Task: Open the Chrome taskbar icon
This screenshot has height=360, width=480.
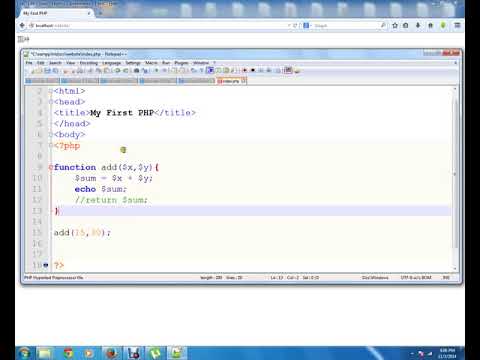Action: pos(68,353)
